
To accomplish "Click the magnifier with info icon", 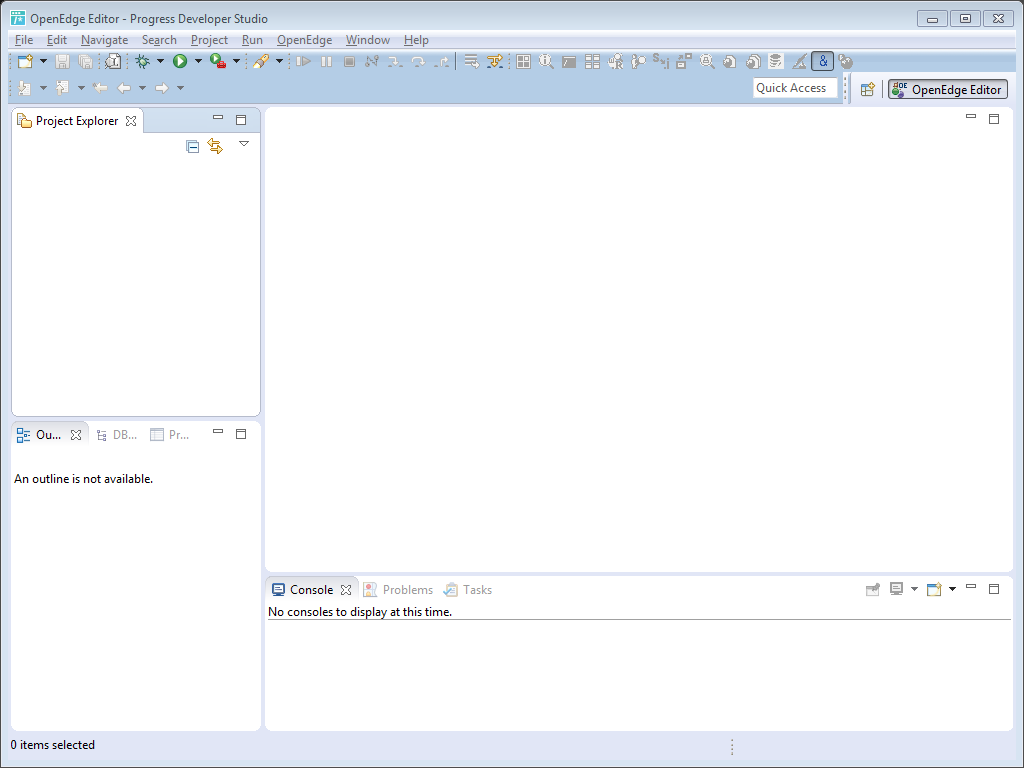I will point(546,61).
